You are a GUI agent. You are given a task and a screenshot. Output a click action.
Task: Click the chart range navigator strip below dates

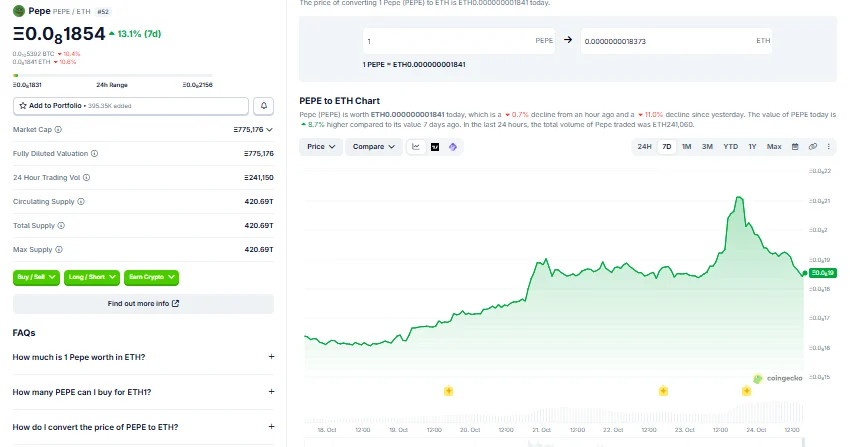[554, 443]
